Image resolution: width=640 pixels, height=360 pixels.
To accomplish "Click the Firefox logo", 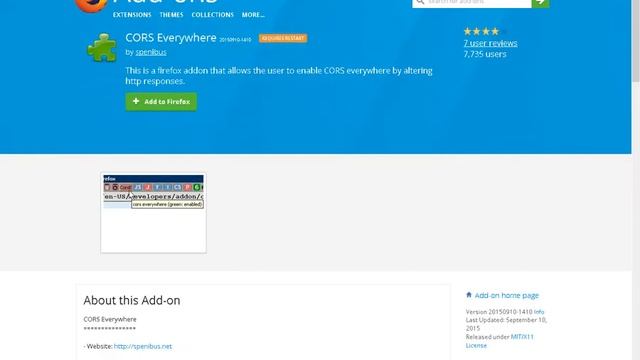I will 91,5.
